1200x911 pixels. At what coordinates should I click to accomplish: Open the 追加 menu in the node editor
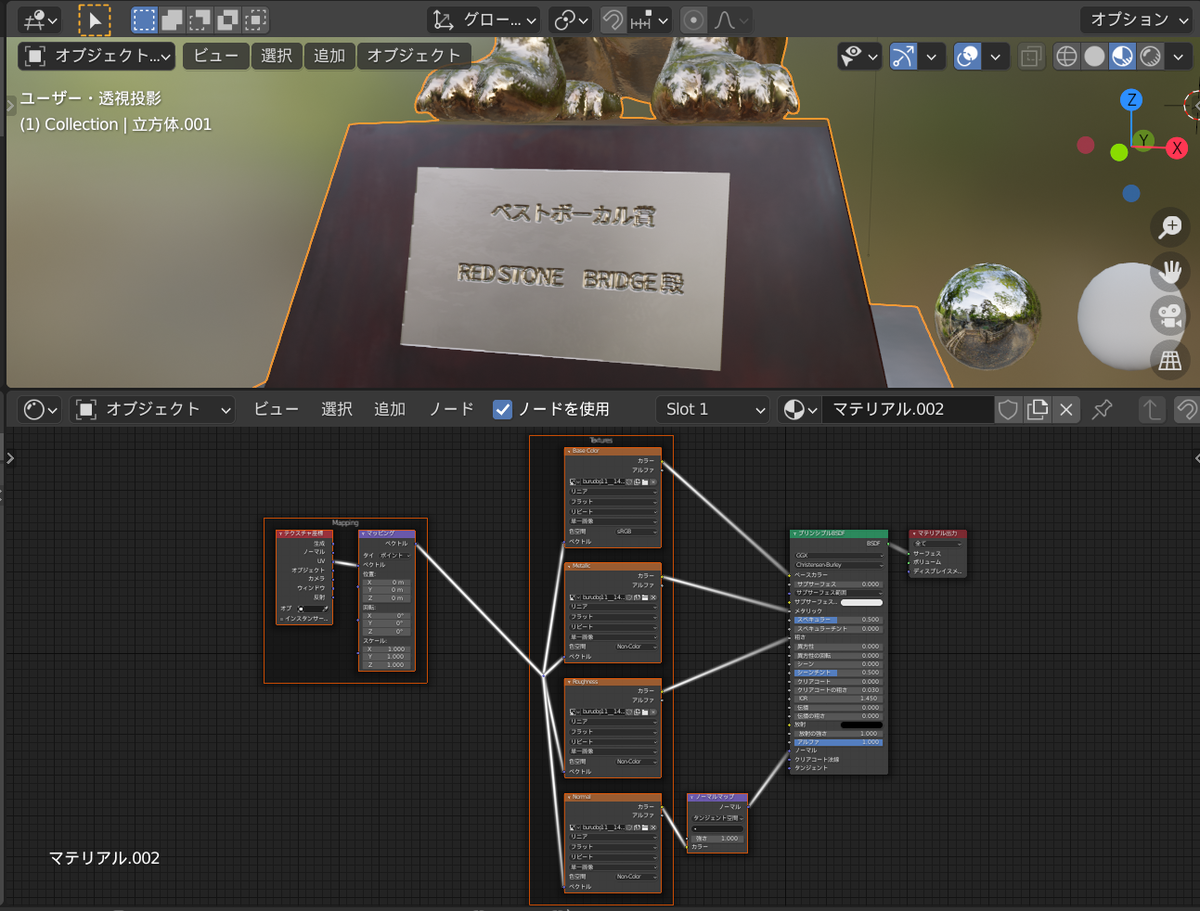[x=390, y=409]
